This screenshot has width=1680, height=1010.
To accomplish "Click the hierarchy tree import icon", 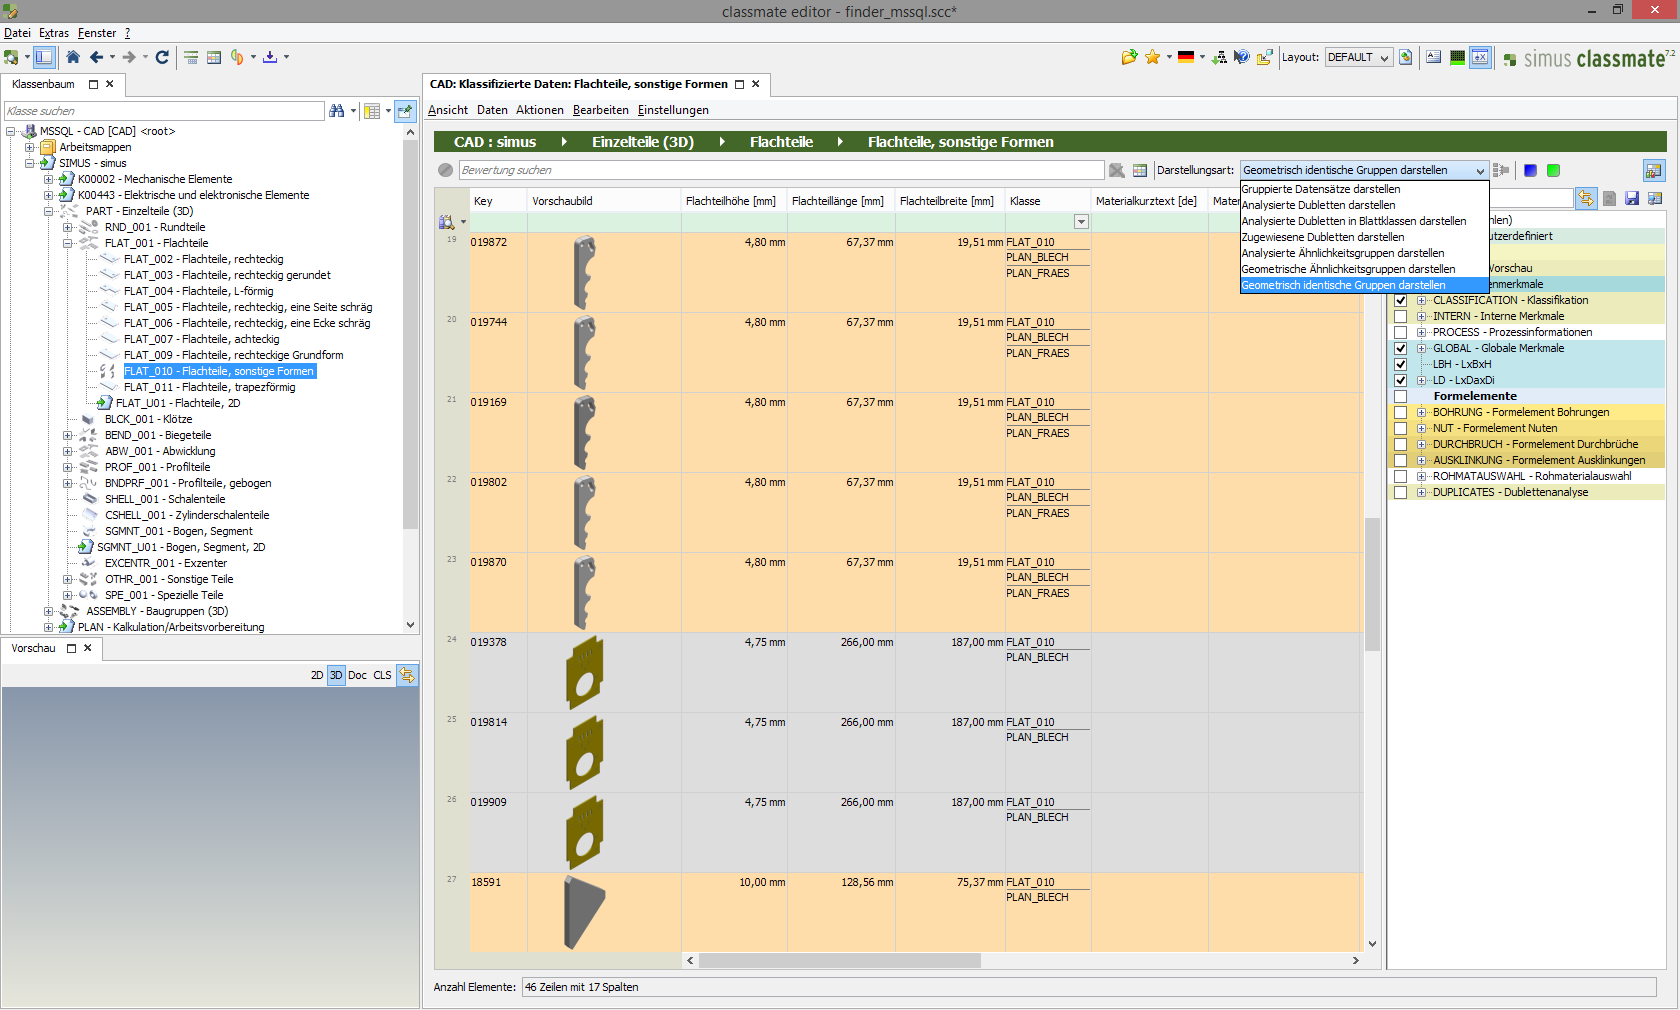I will point(1219,57).
